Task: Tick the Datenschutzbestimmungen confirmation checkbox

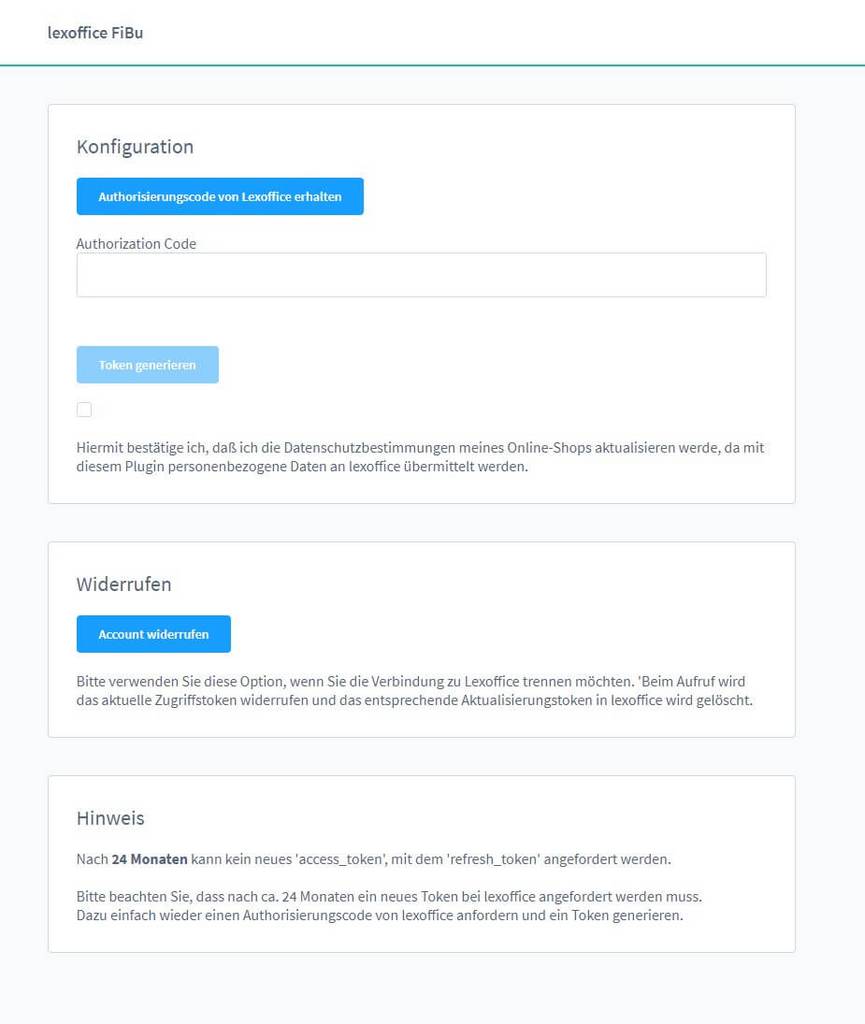Action: [84, 409]
